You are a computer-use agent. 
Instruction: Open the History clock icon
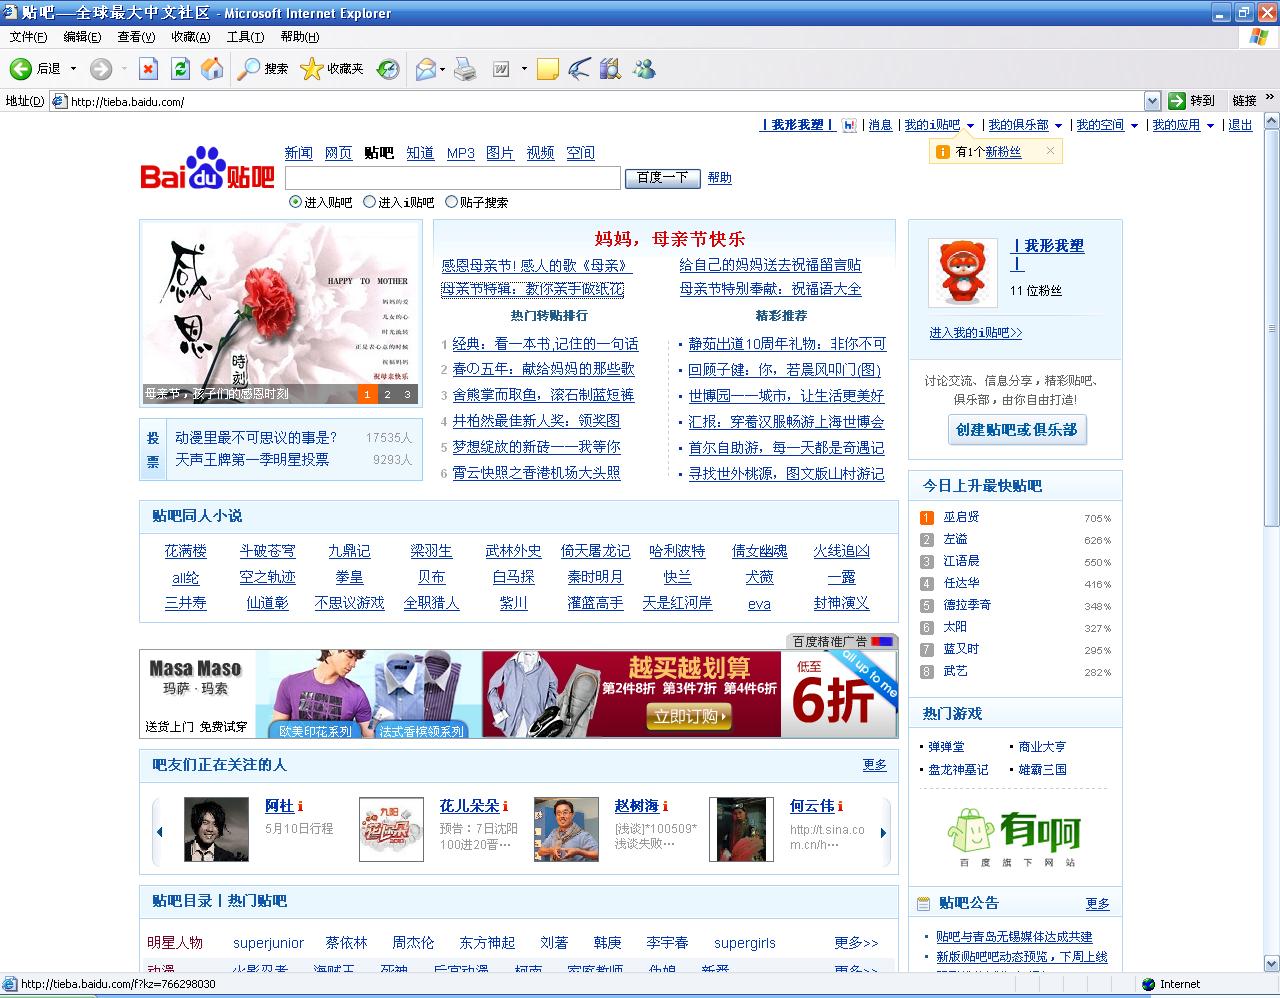click(x=388, y=69)
